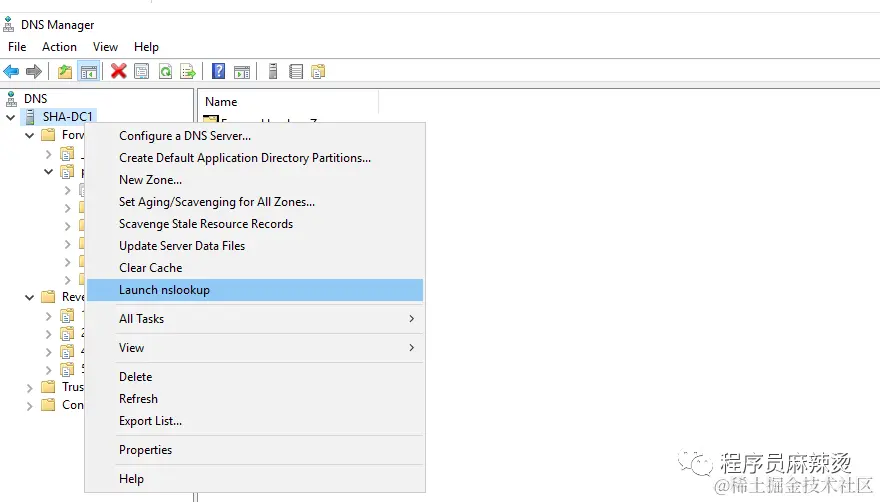Open the Help menu in menu bar
The height and width of the screenshot is (502, 880).
click(x=146, y=47)
